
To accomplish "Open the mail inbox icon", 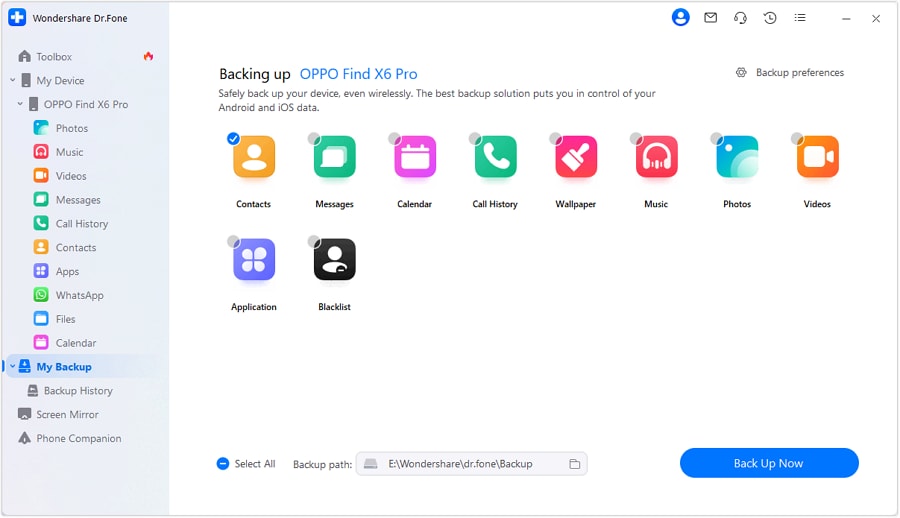I will 711,18.
